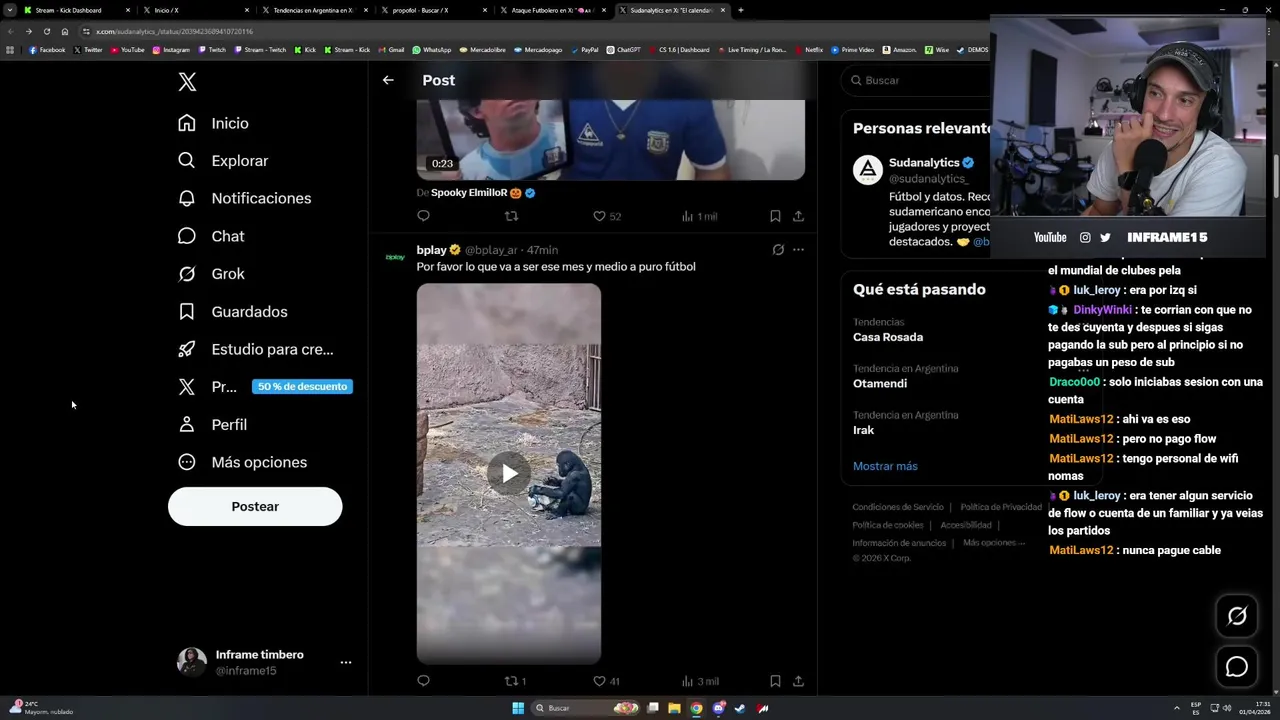This screenshot has width=1280, height=720.
Task: Open Condiciones de Servicio footer link
Action: [898, 507]
